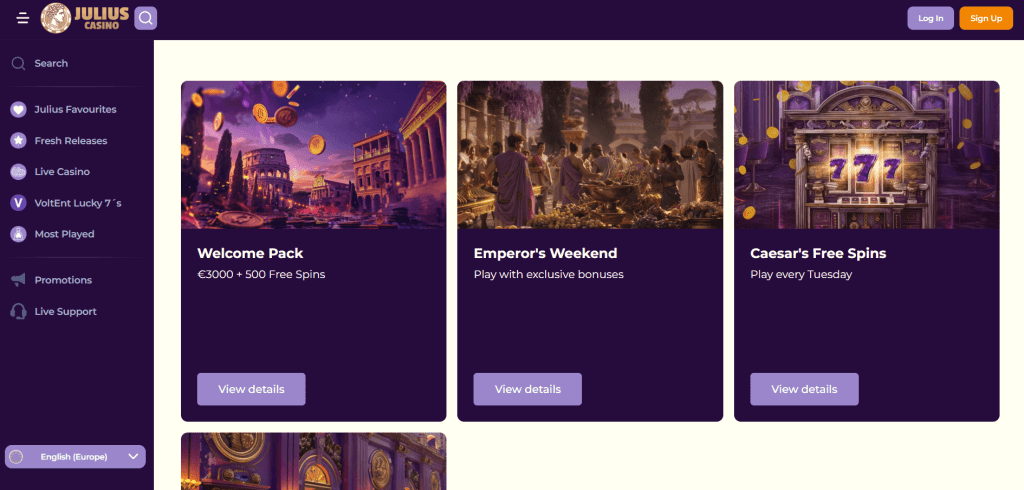Click the star icon for Fresh Releases
This screenshot has width=1024, height=490.
pos(18,141)
